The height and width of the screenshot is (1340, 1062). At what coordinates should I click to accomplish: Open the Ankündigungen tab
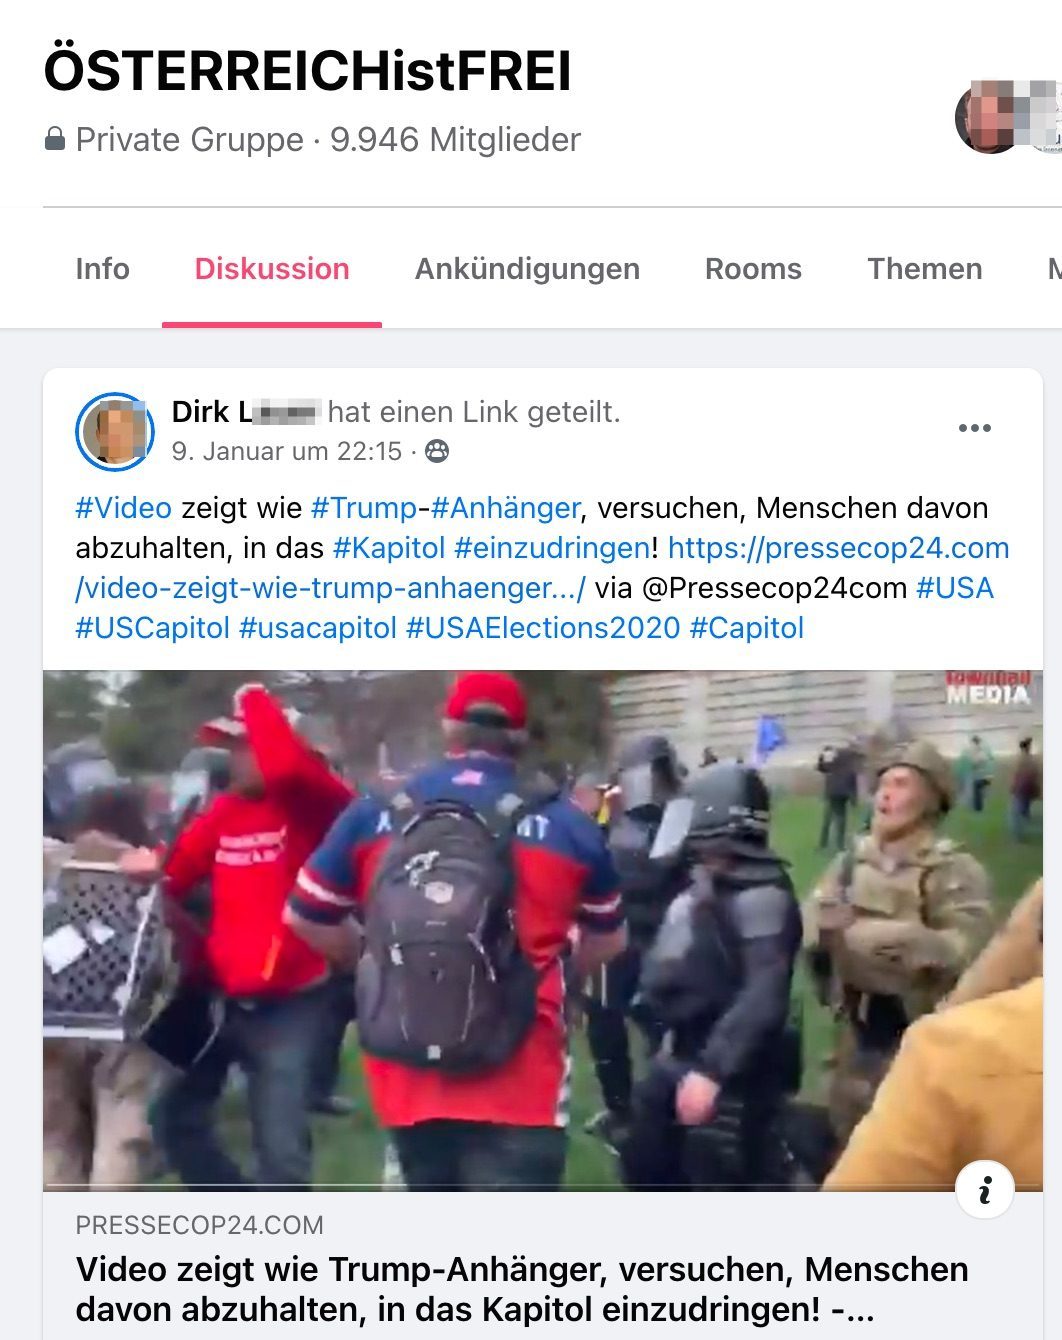527,269
